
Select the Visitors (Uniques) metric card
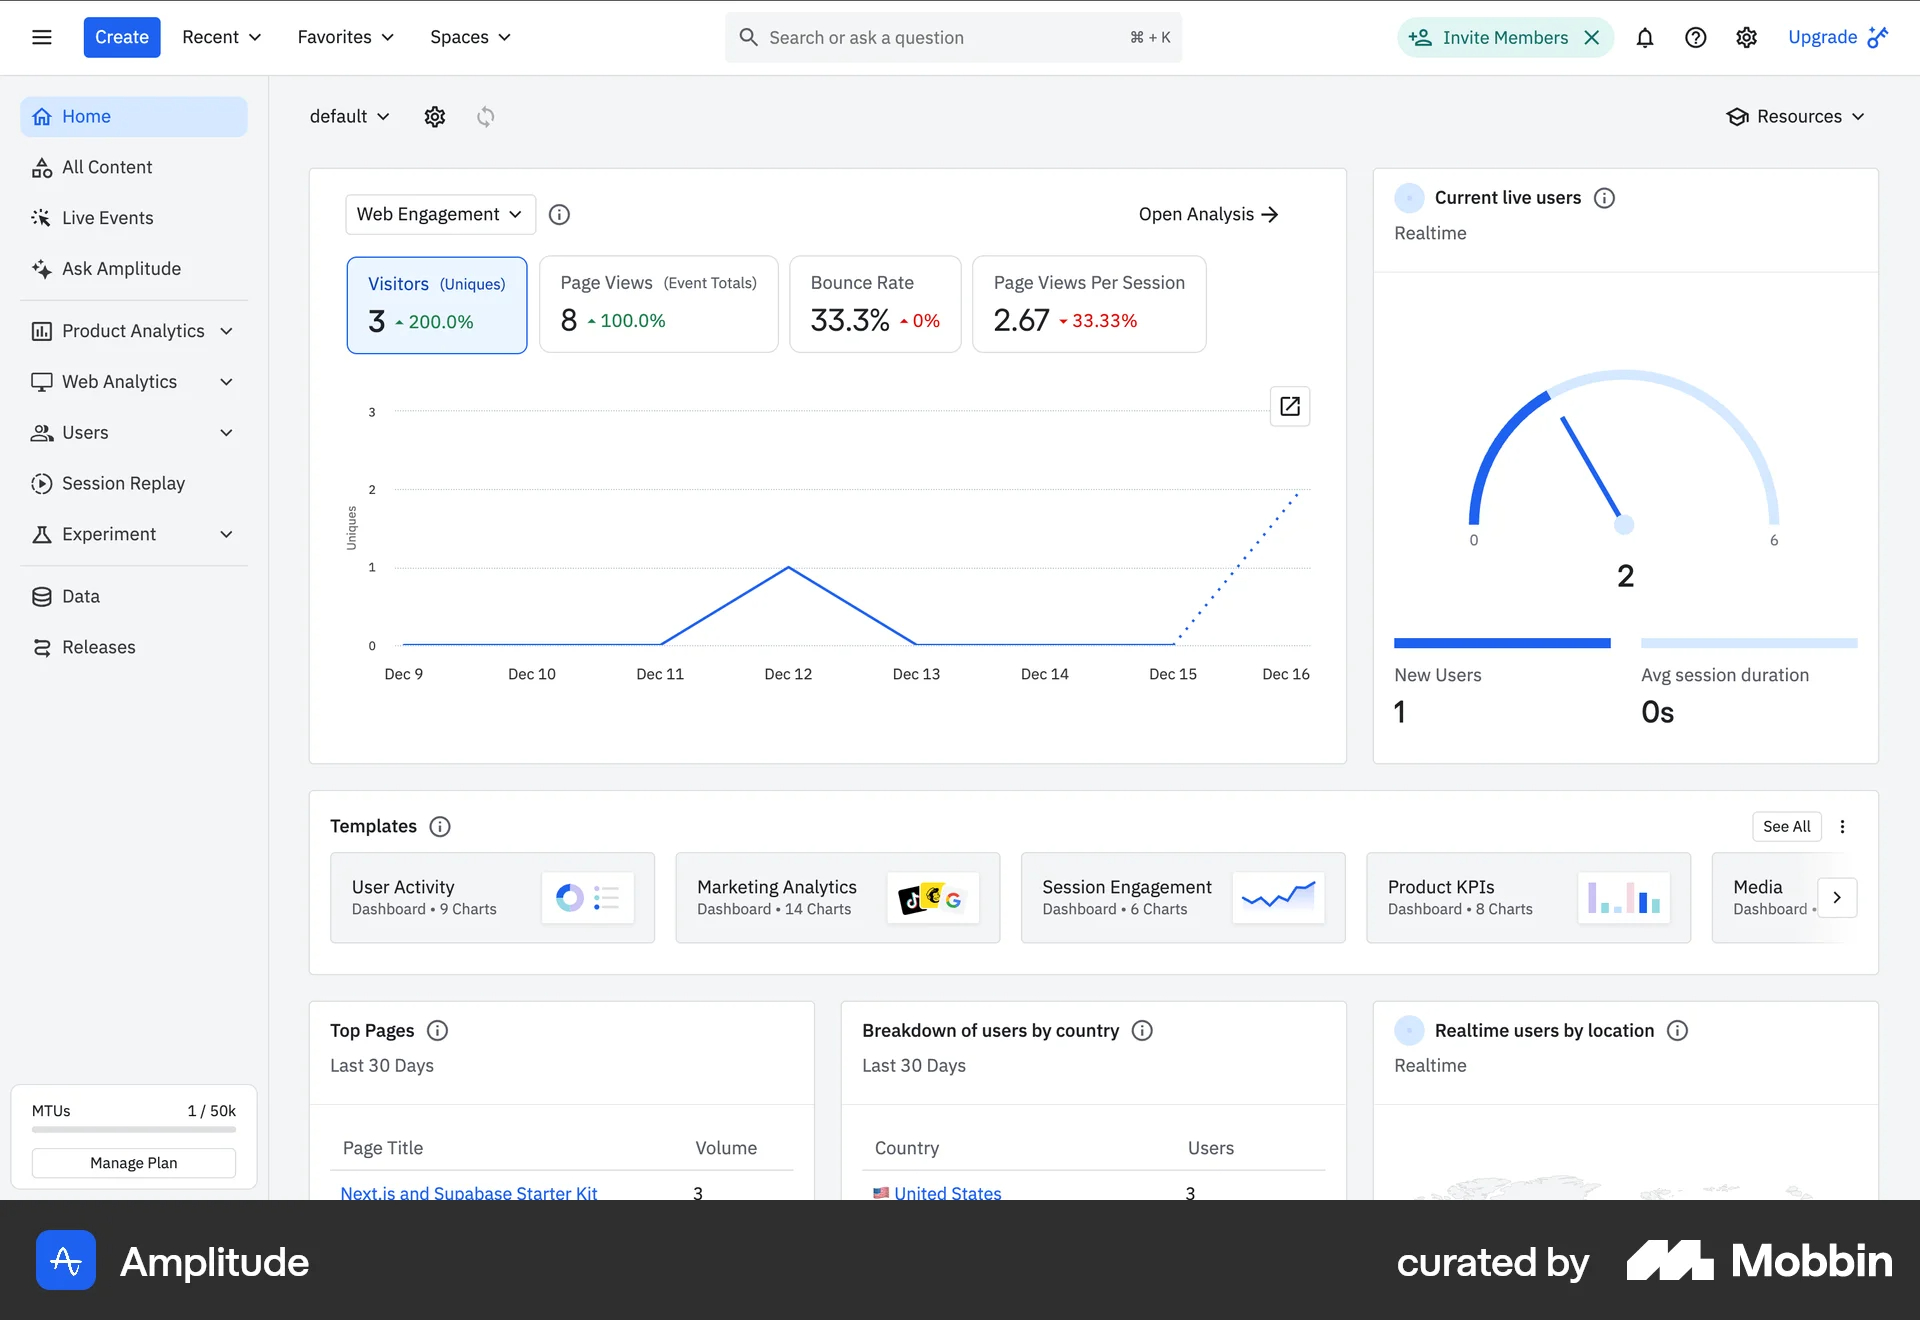[x=437, y=305]
